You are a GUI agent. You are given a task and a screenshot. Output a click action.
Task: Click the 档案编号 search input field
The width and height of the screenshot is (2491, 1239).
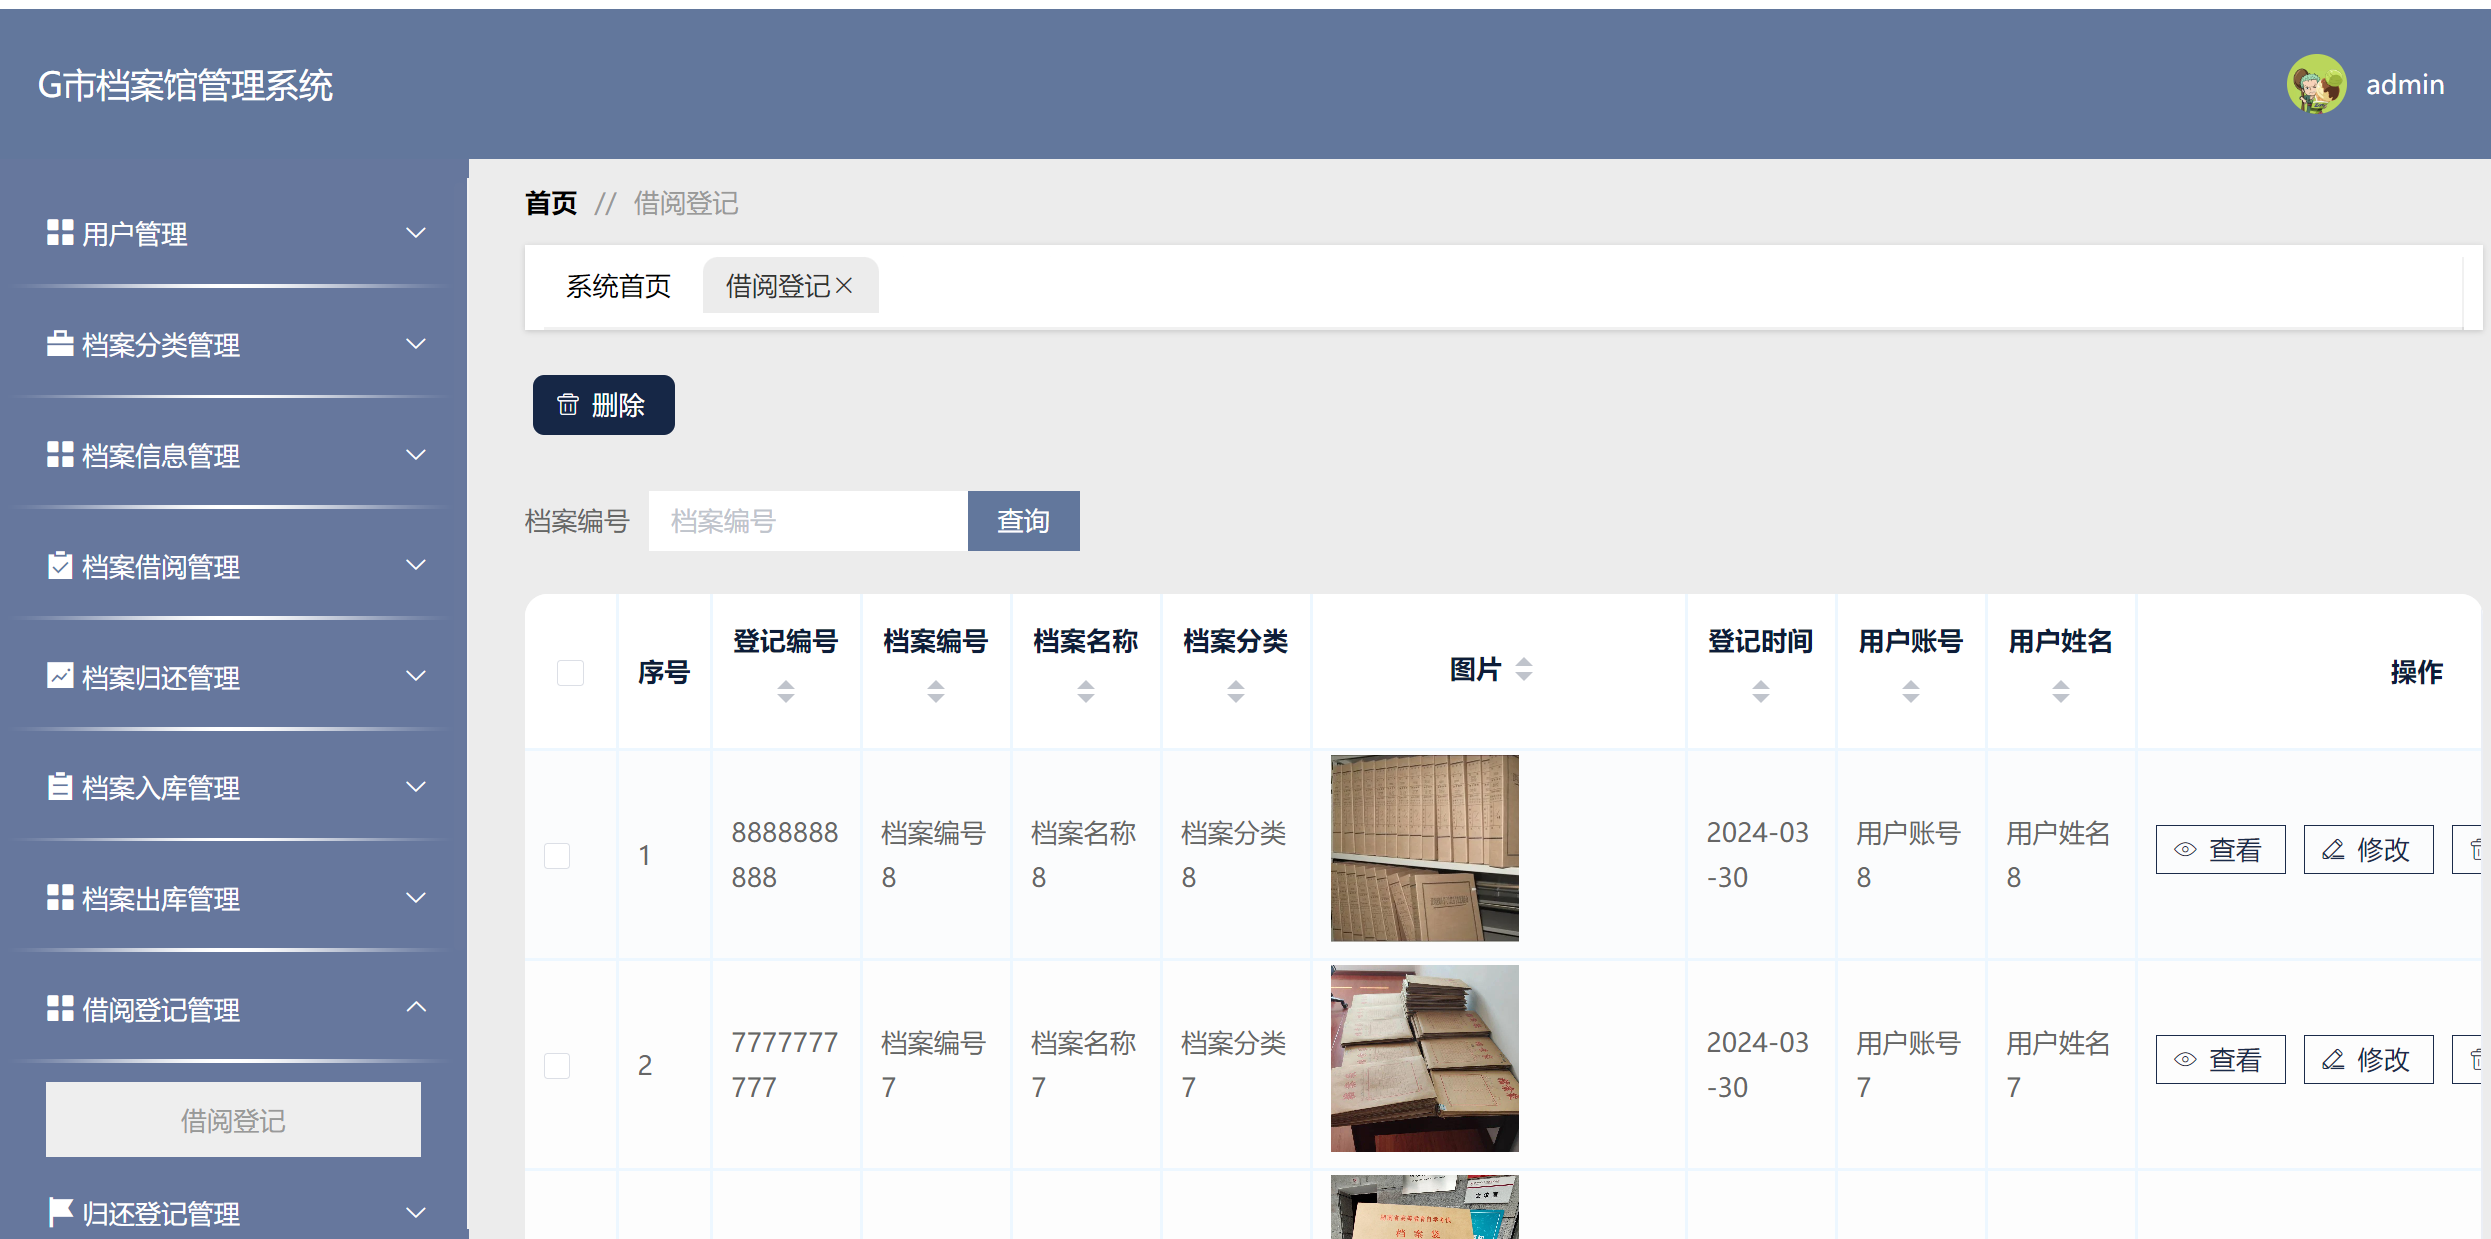pyautogui.click(x=808, y=521)
